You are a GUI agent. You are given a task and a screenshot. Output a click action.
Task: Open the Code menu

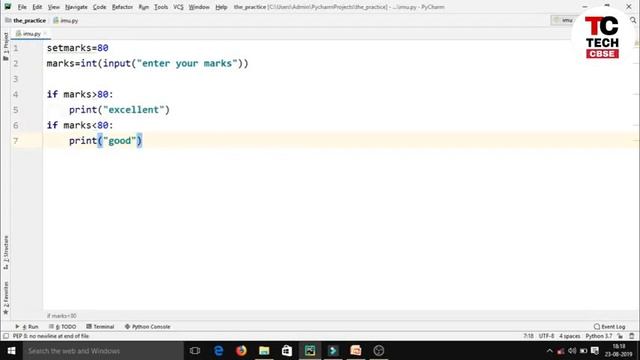[x=99, y=7]
